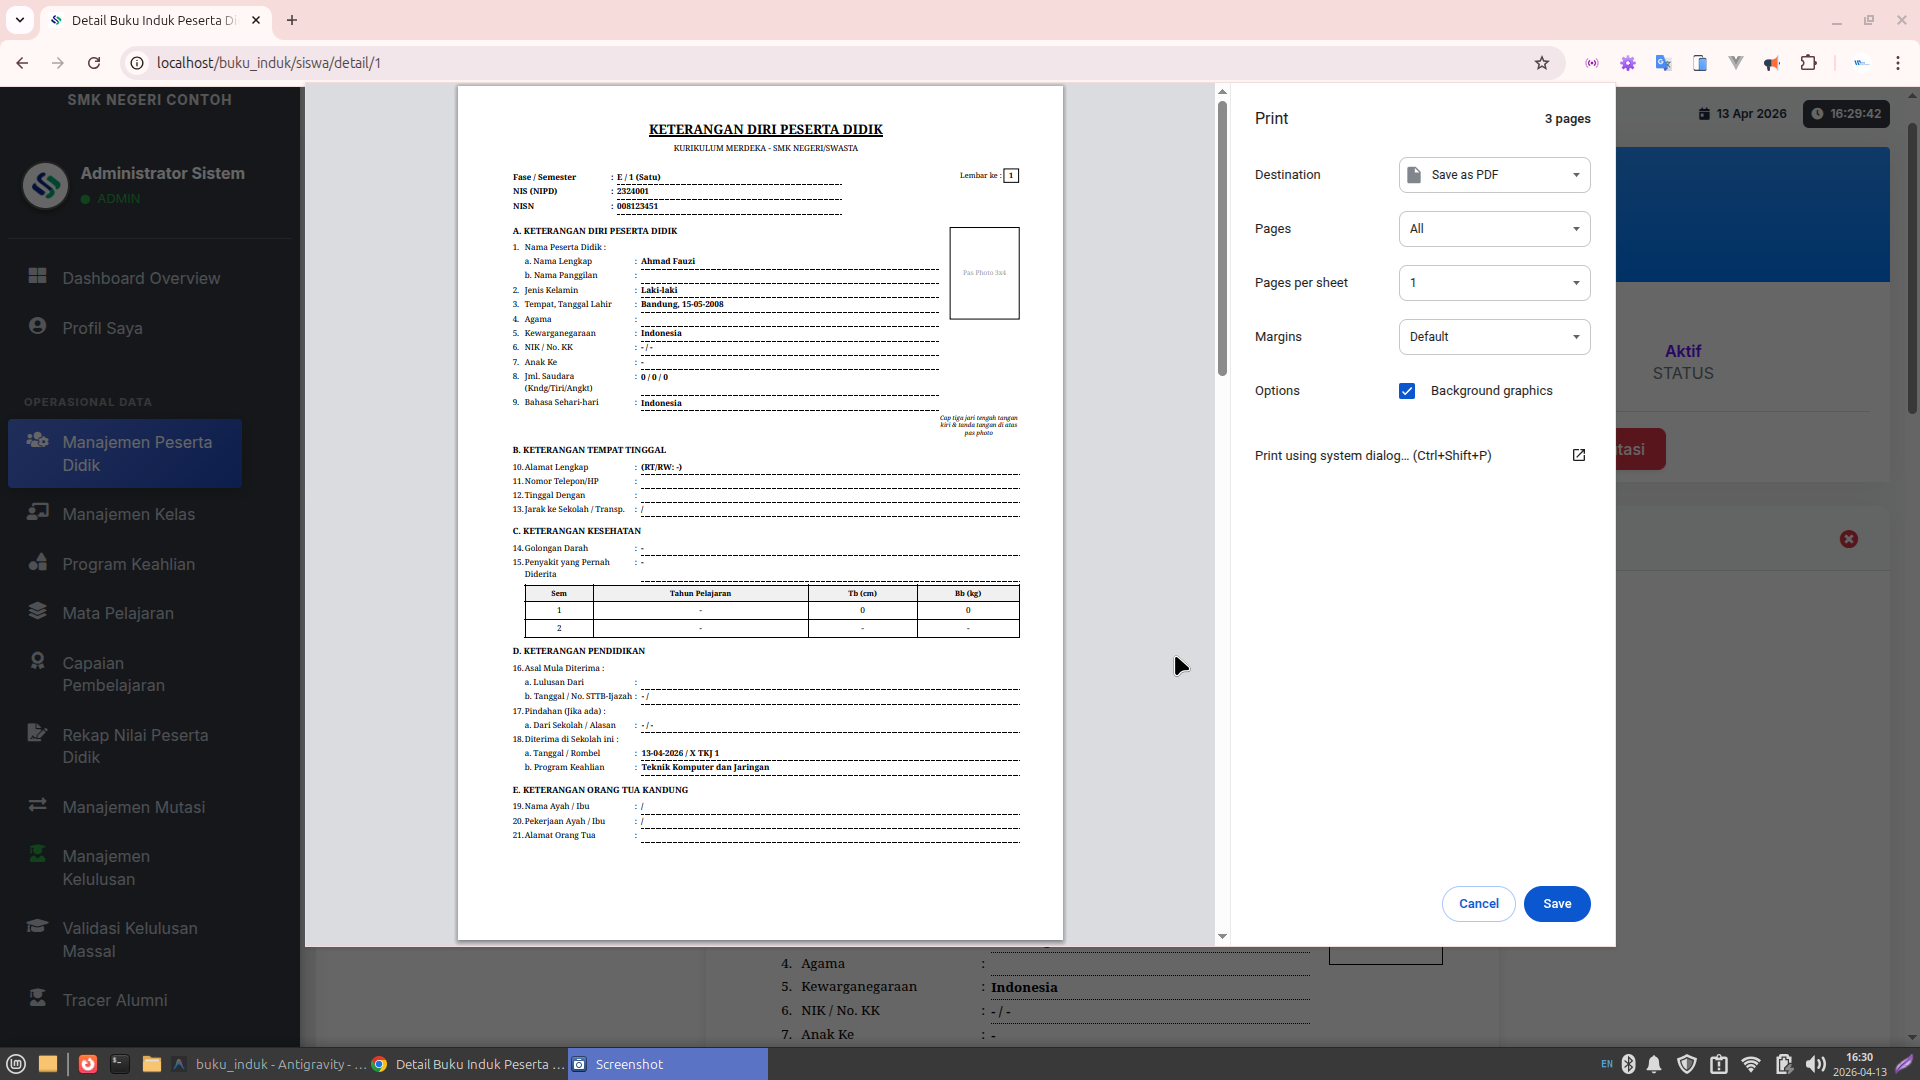Select Manajemen Kelas sidebar item

(x=128, y=514)
